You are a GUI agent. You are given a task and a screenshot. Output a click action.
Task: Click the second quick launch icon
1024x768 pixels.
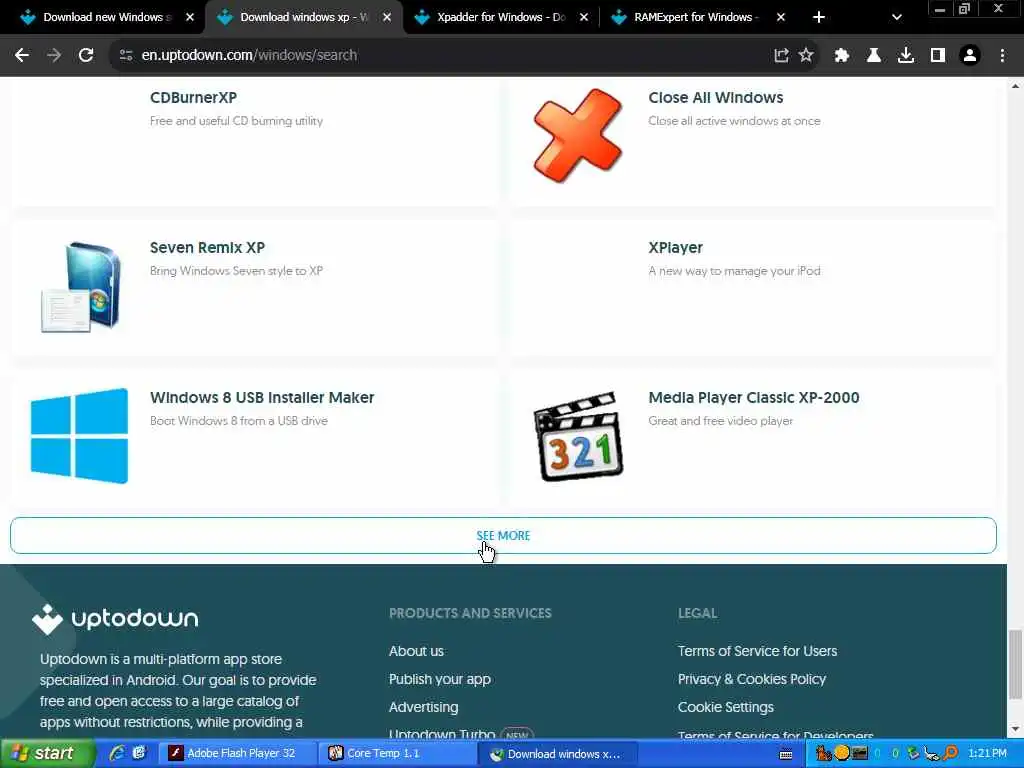coord(139,753)
